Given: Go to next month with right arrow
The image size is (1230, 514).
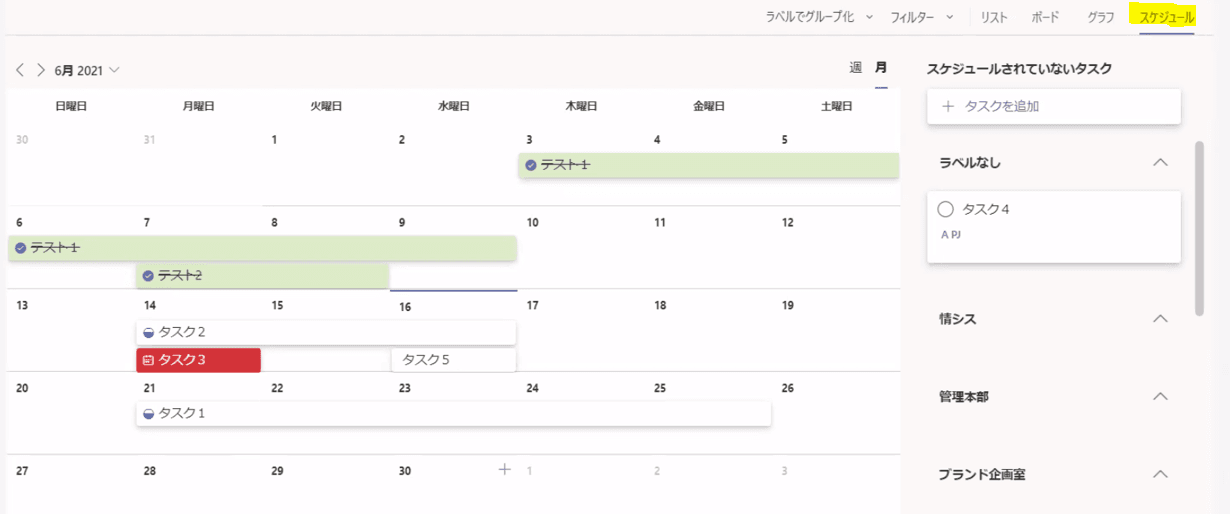Looking at the screenshot, I should (41, 70).
